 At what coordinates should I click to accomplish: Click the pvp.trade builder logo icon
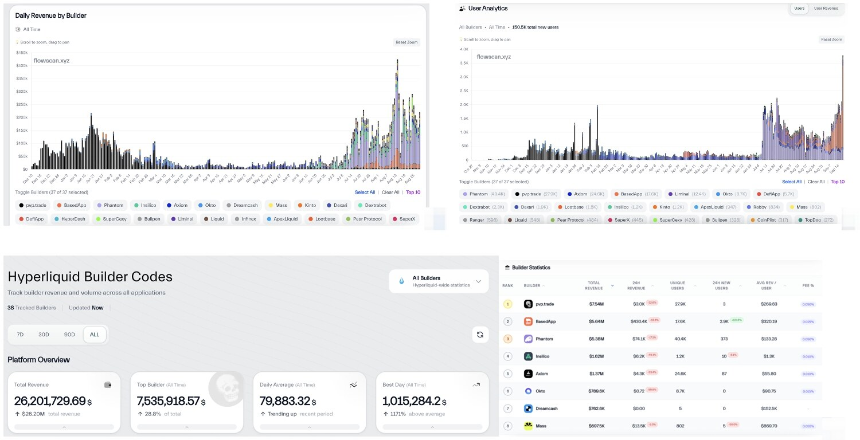tap(528, 304)
